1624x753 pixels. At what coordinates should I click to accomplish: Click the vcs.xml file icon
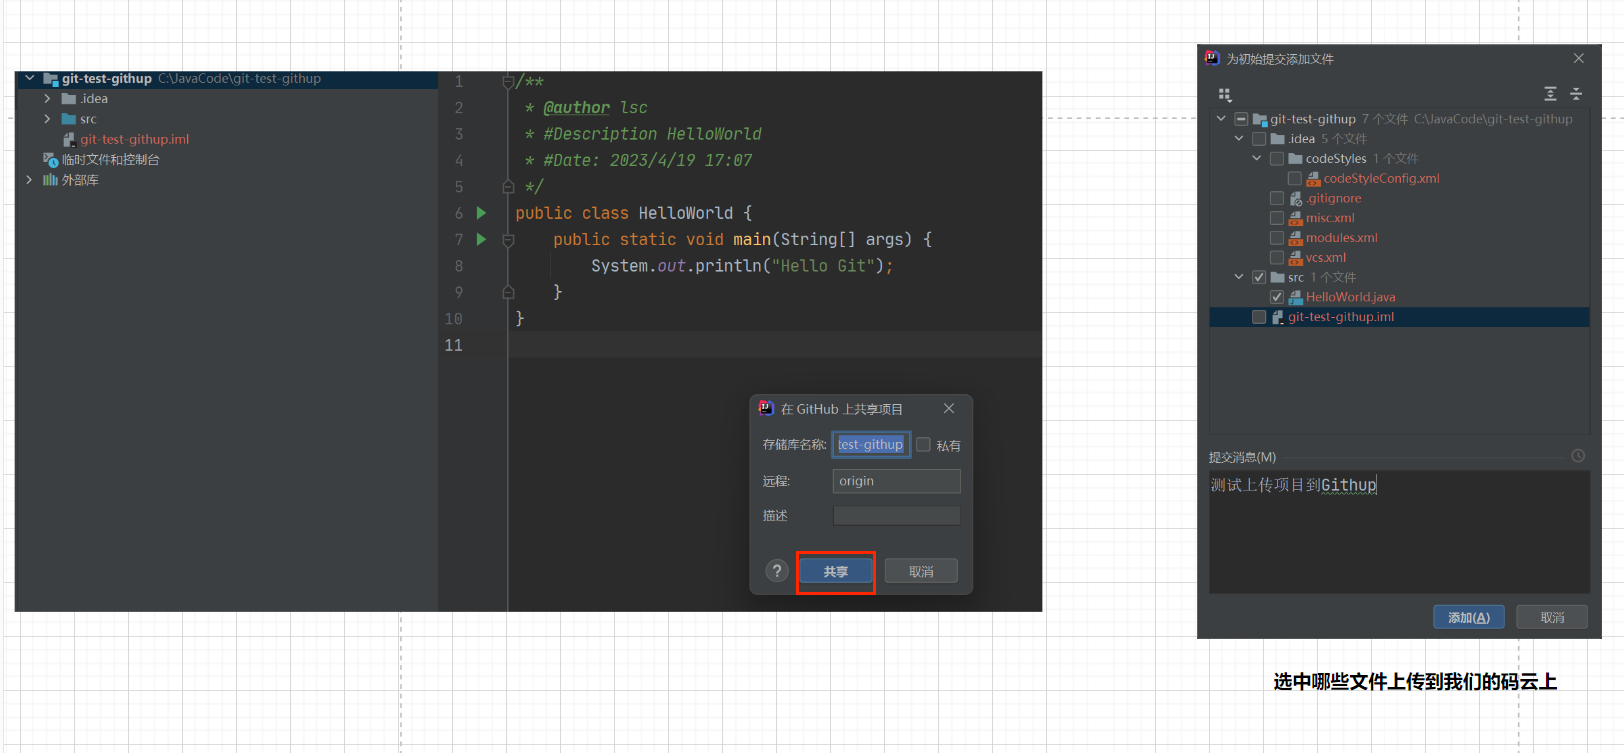pyautogui.click(x=1296, y=257)
